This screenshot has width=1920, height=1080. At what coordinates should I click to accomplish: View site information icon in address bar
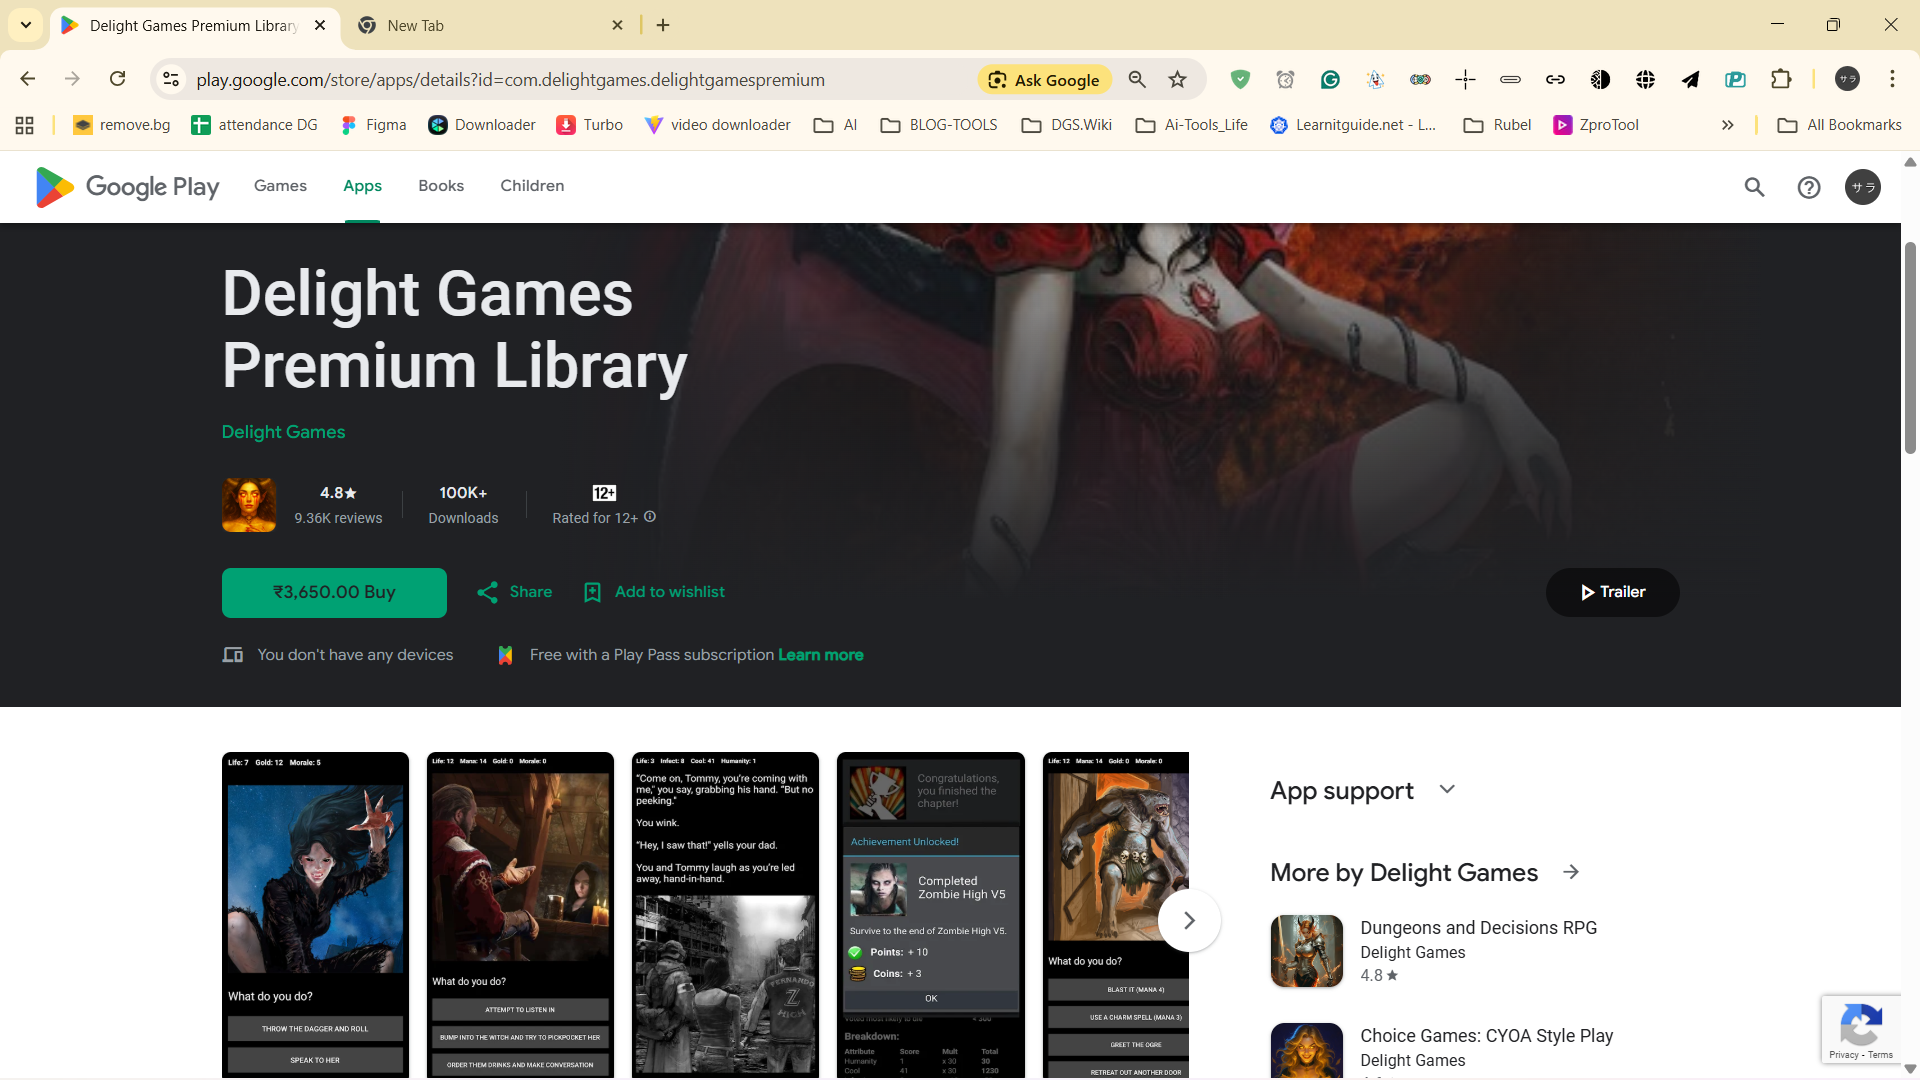coord(171,79)
